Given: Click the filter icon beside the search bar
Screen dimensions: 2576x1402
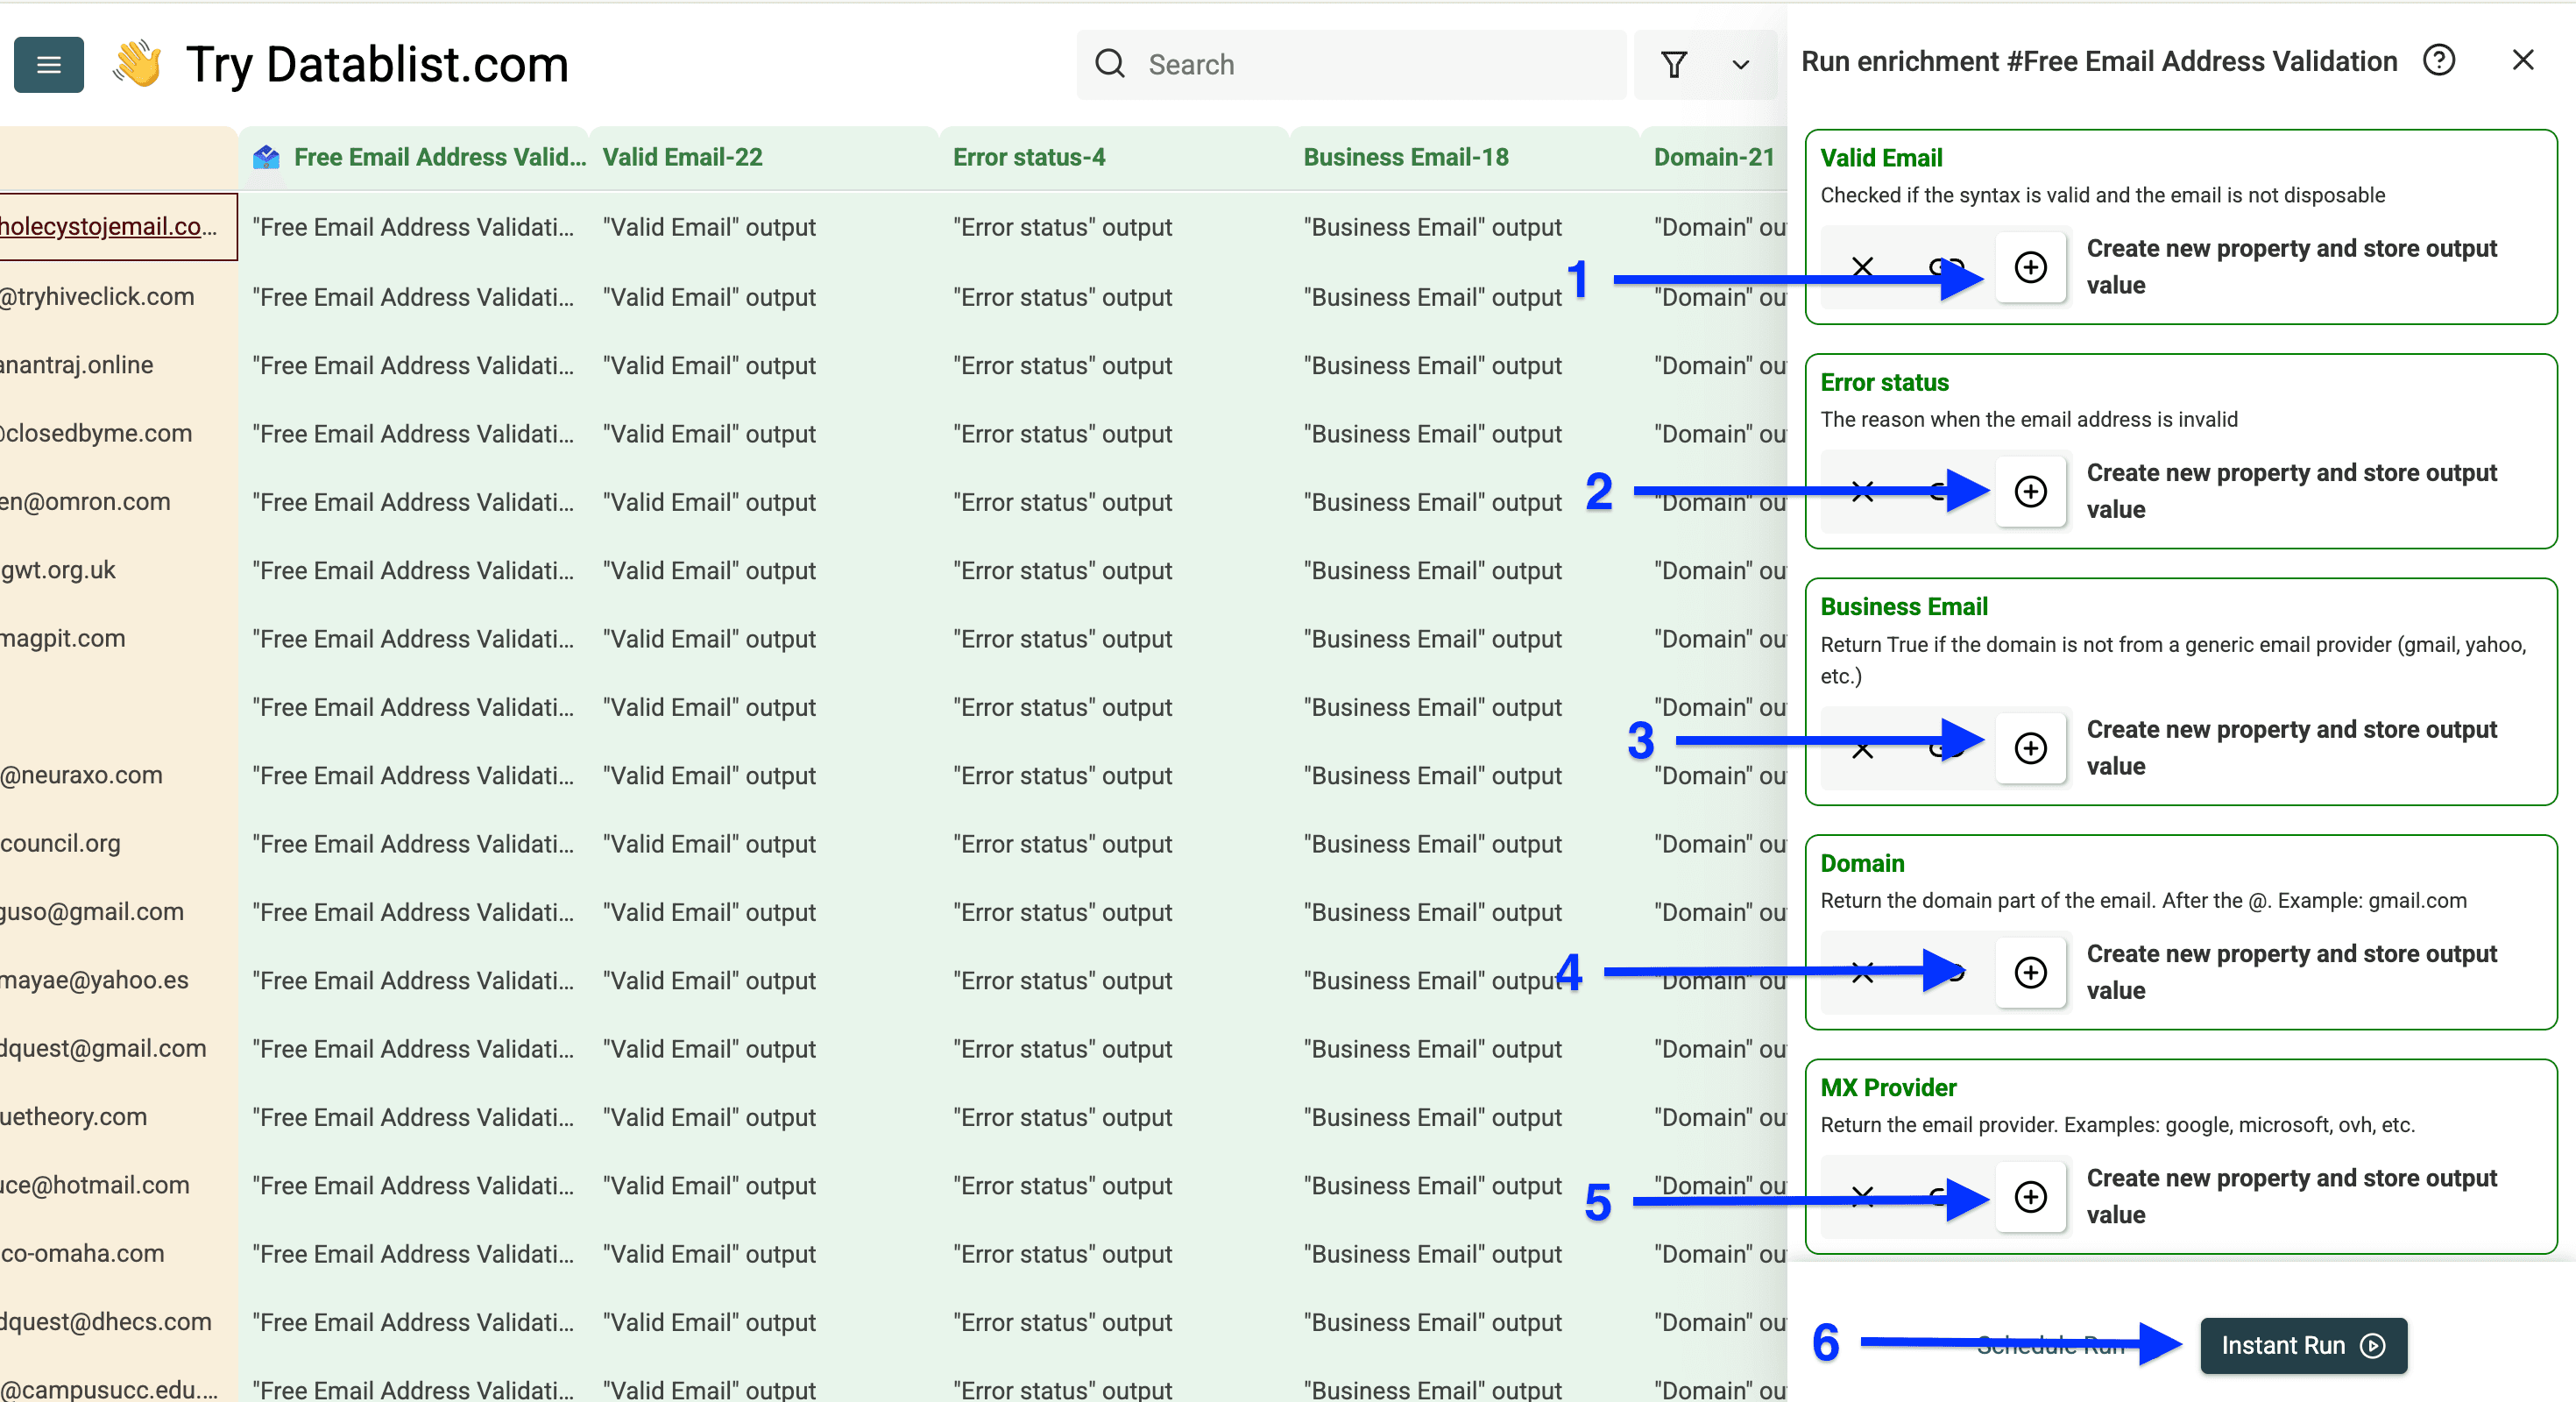Looking at the screenshot, I should (x=1675, y=64).
